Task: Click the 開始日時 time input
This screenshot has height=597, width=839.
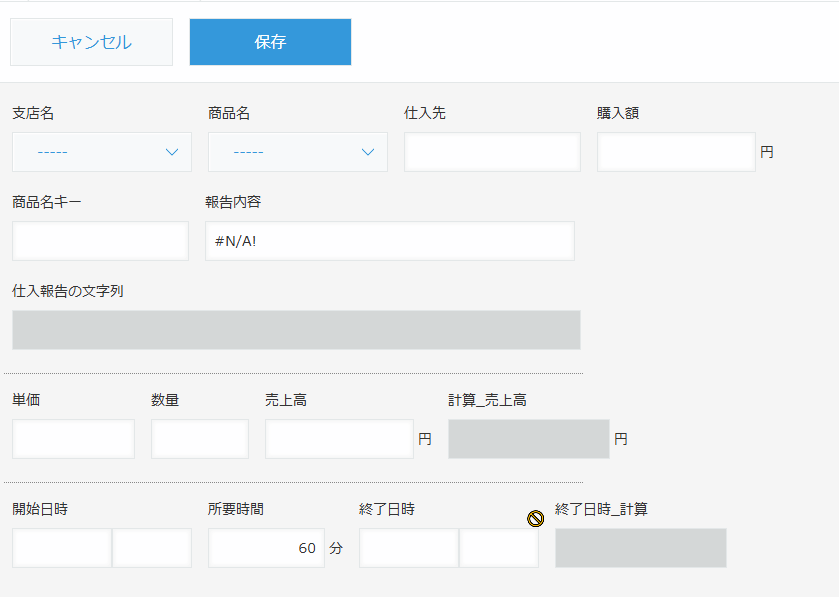Action: pos(152,548)
